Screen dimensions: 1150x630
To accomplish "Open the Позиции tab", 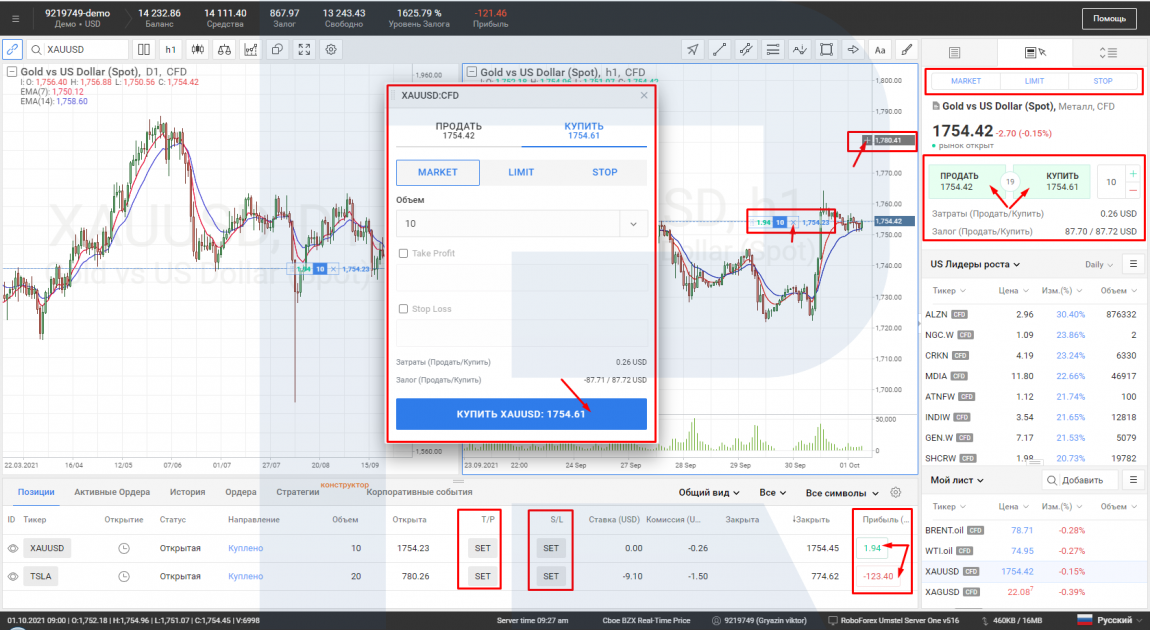I will click(36, 492).
